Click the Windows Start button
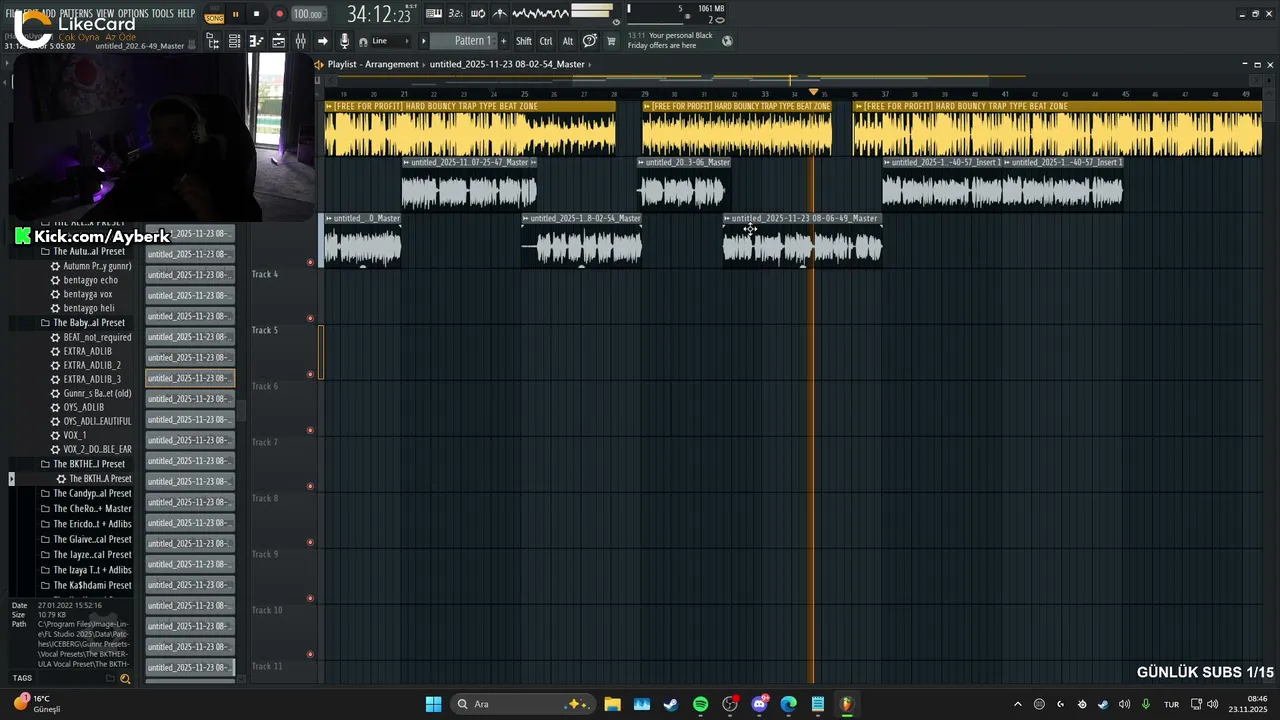Screen dimensions: 1280x720 (x=433, y=704)
